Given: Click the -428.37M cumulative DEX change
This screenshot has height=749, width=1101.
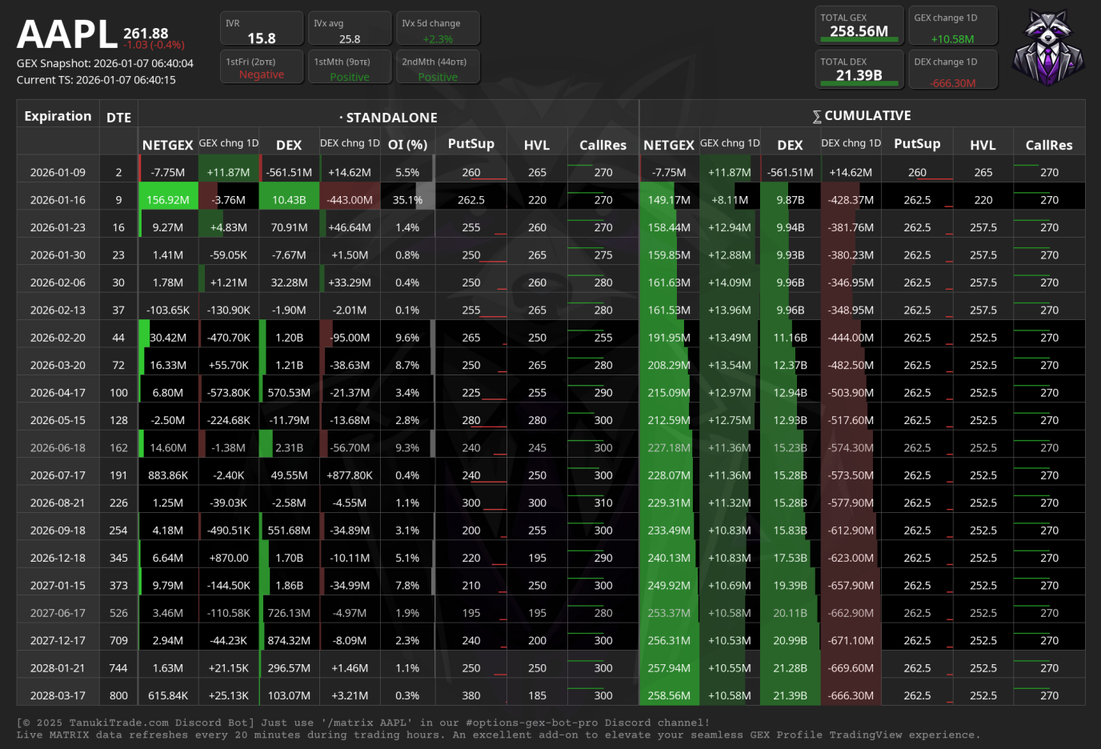Looking at the screenshot, I should [850, 199].
